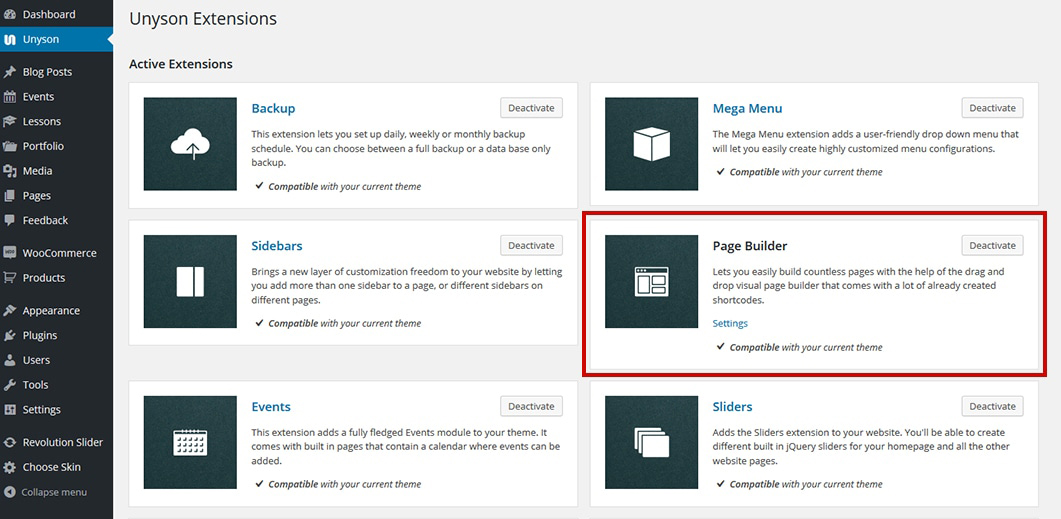Open the Dashboard menu item
Image resolution: width=1061 pixels, height=519 pixels.
(x=56, y=14)
